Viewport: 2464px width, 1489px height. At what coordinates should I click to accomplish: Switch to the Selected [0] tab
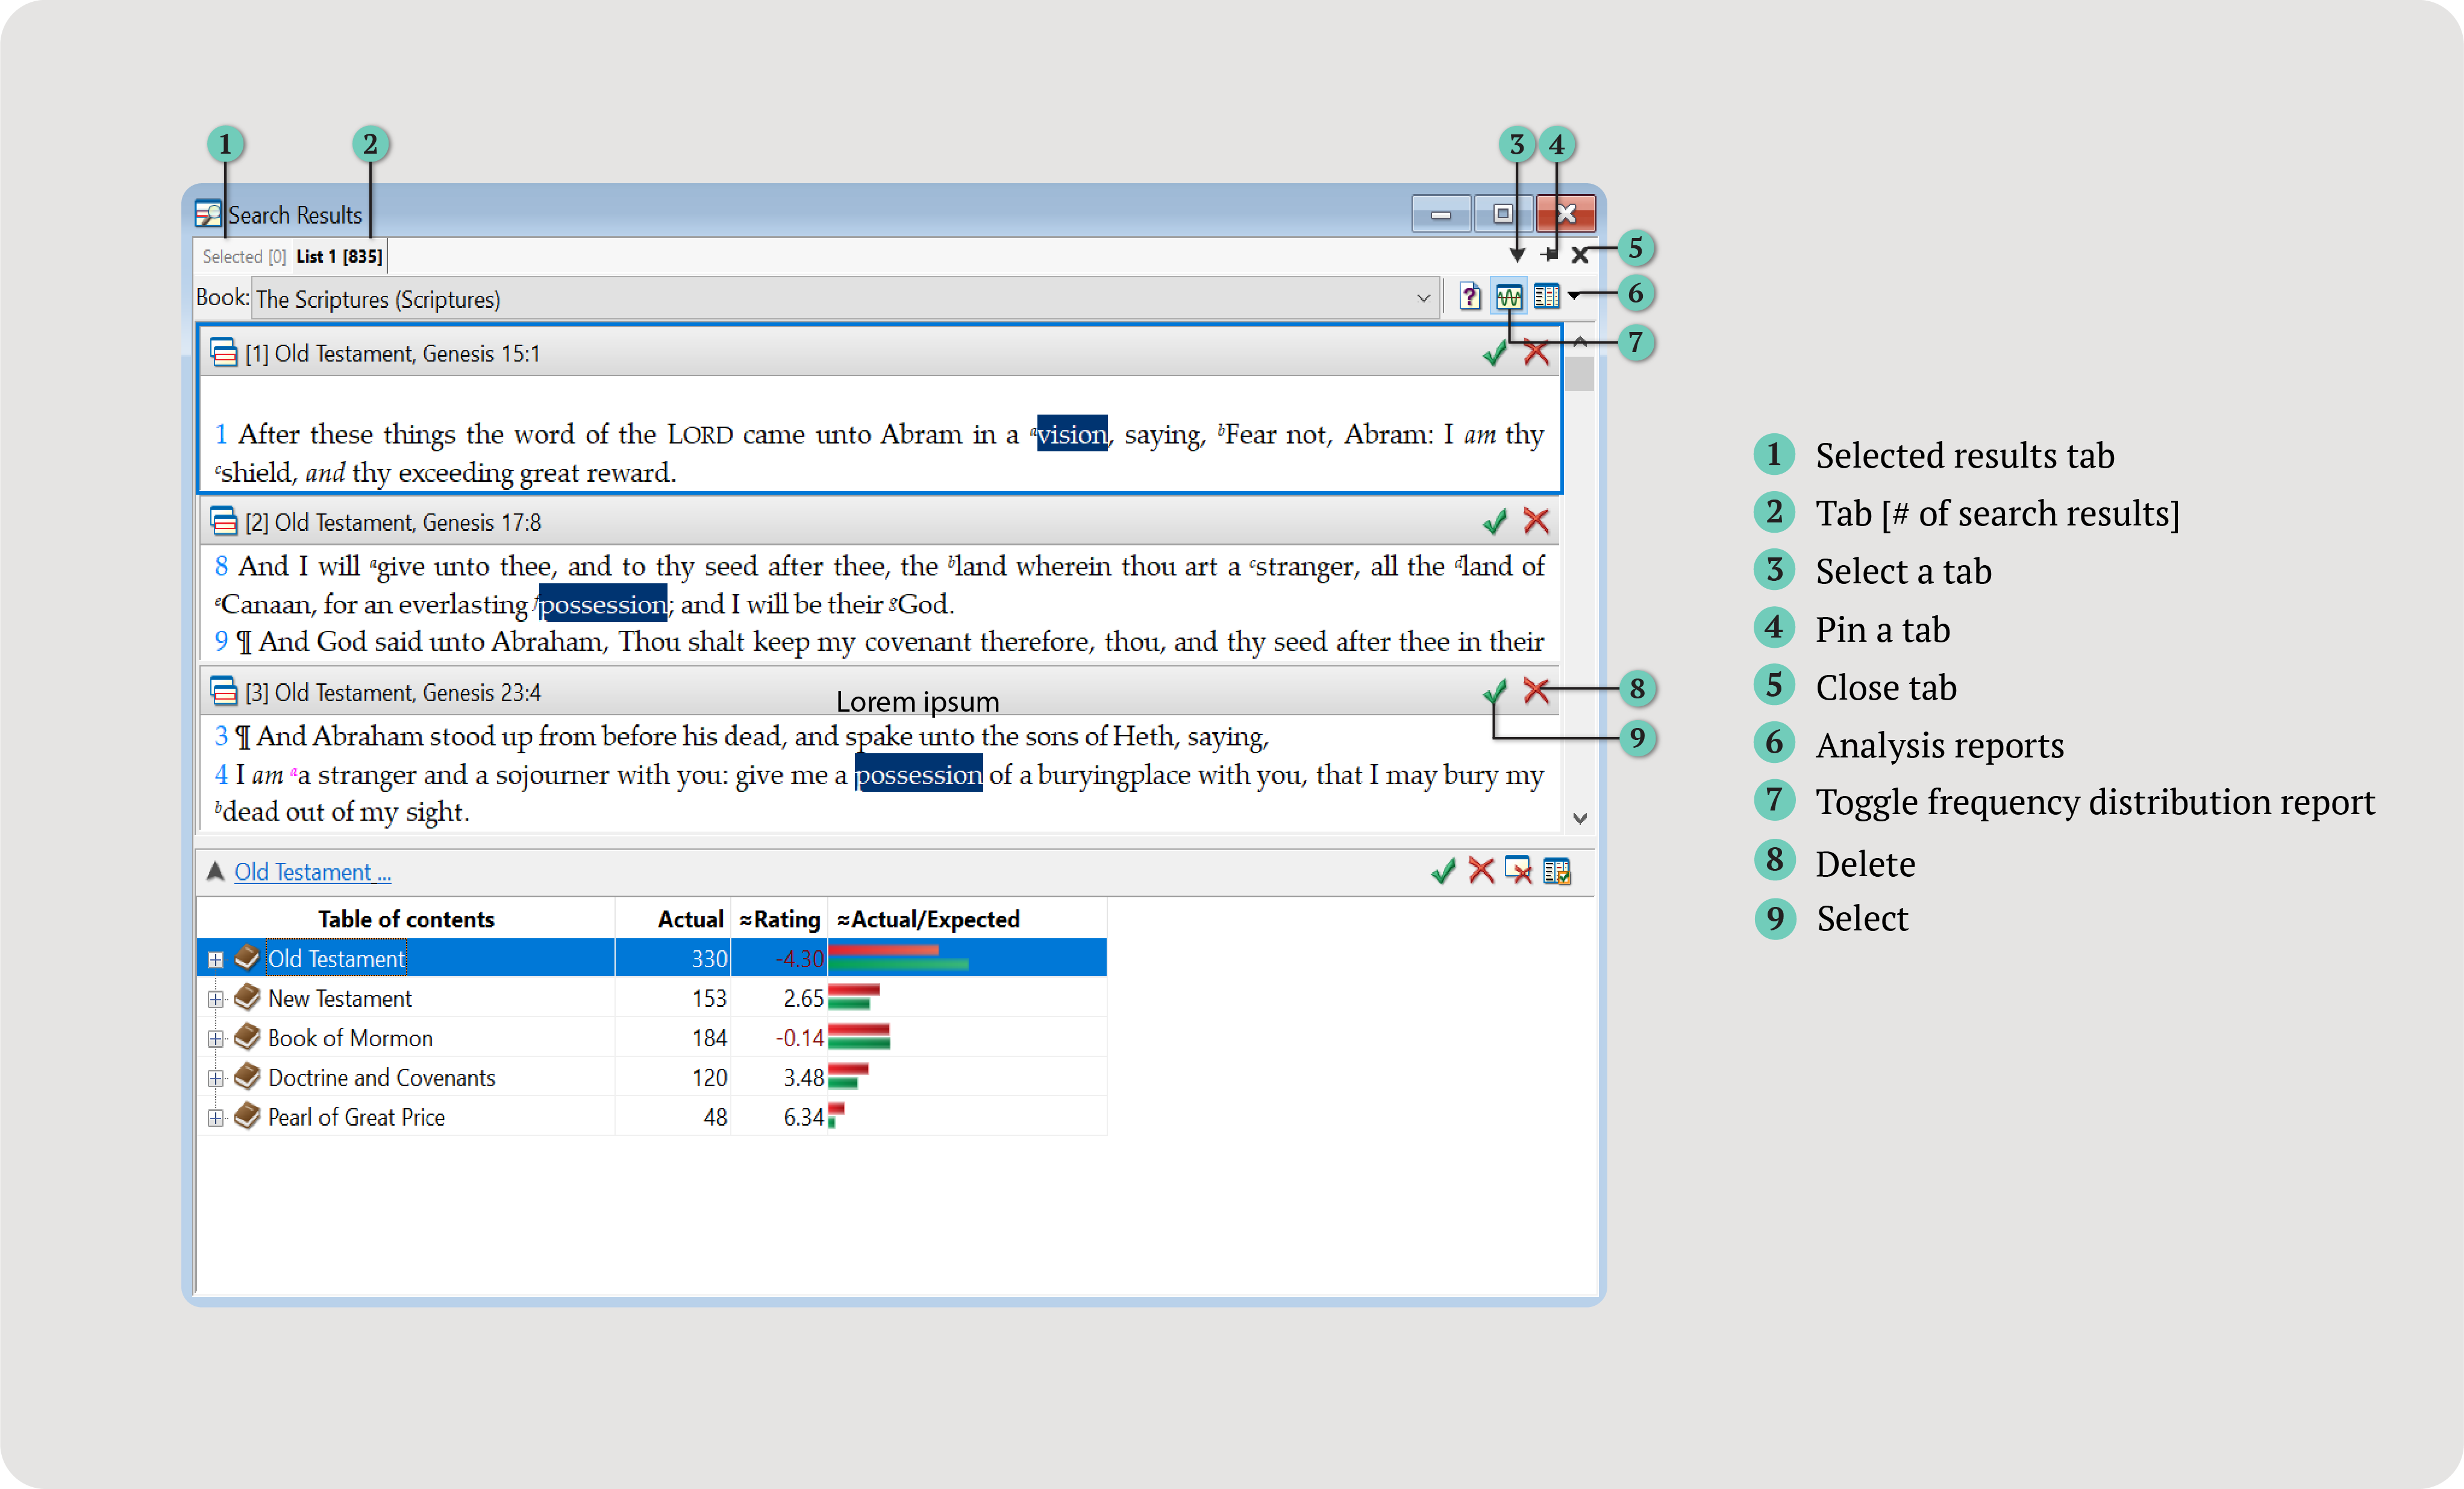244,257
